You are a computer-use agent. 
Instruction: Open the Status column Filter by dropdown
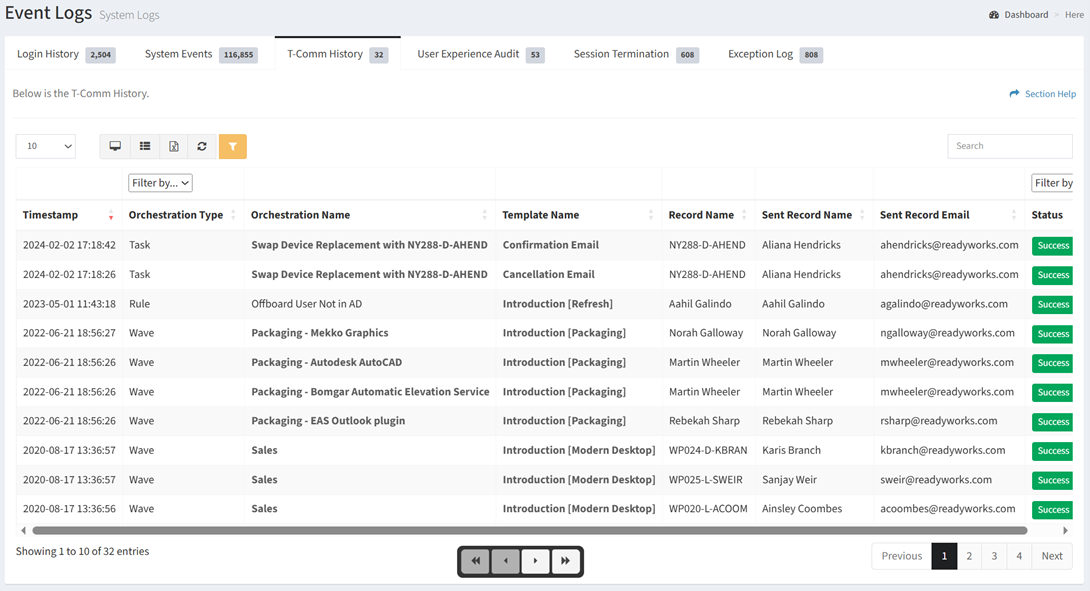click(x=1052, y=183)
